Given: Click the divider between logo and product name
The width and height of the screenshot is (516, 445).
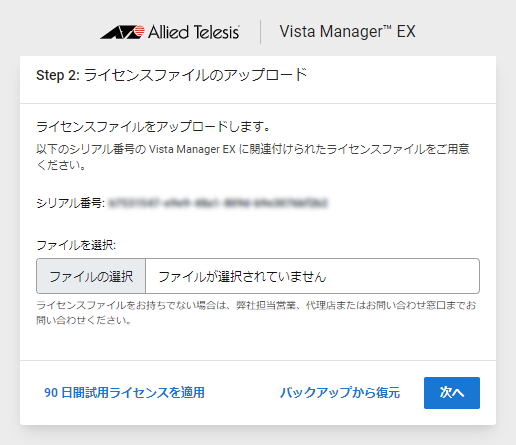Looking at the screenshot, I should (x=260, y=32).
